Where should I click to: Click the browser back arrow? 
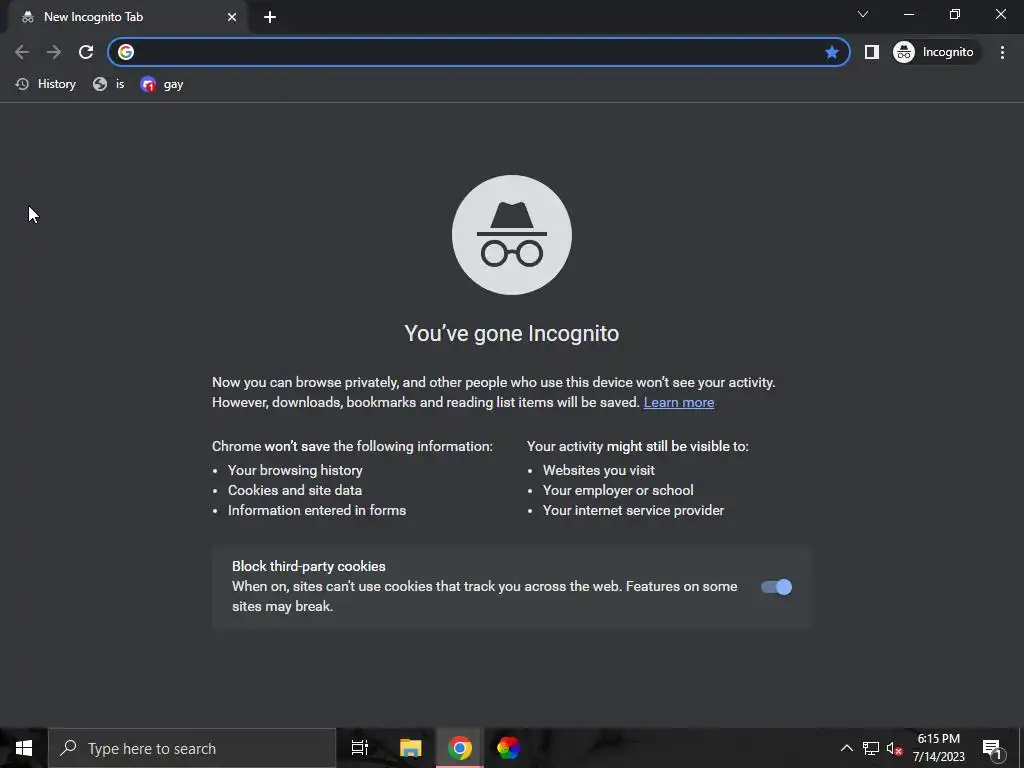[x=22, y=52]
